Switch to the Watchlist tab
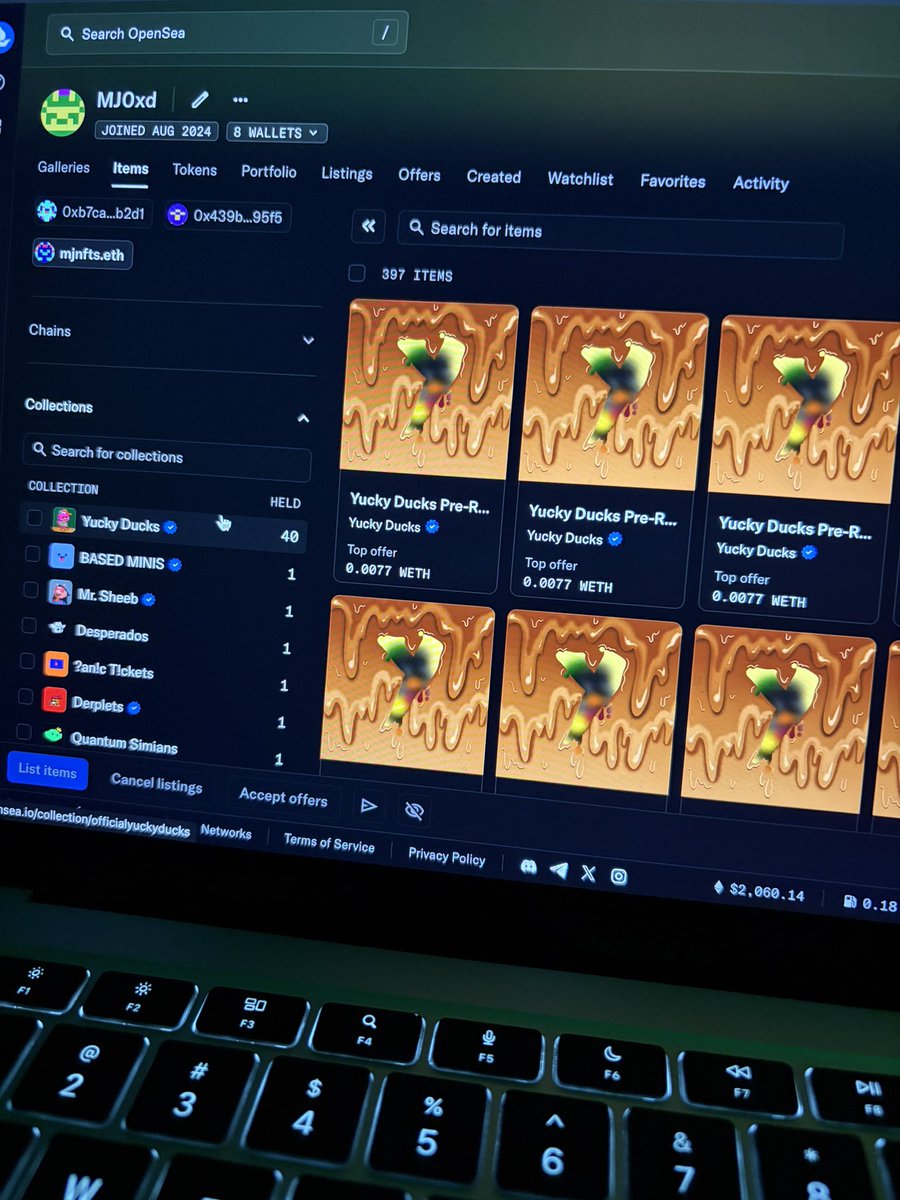 tap(580, 179)
